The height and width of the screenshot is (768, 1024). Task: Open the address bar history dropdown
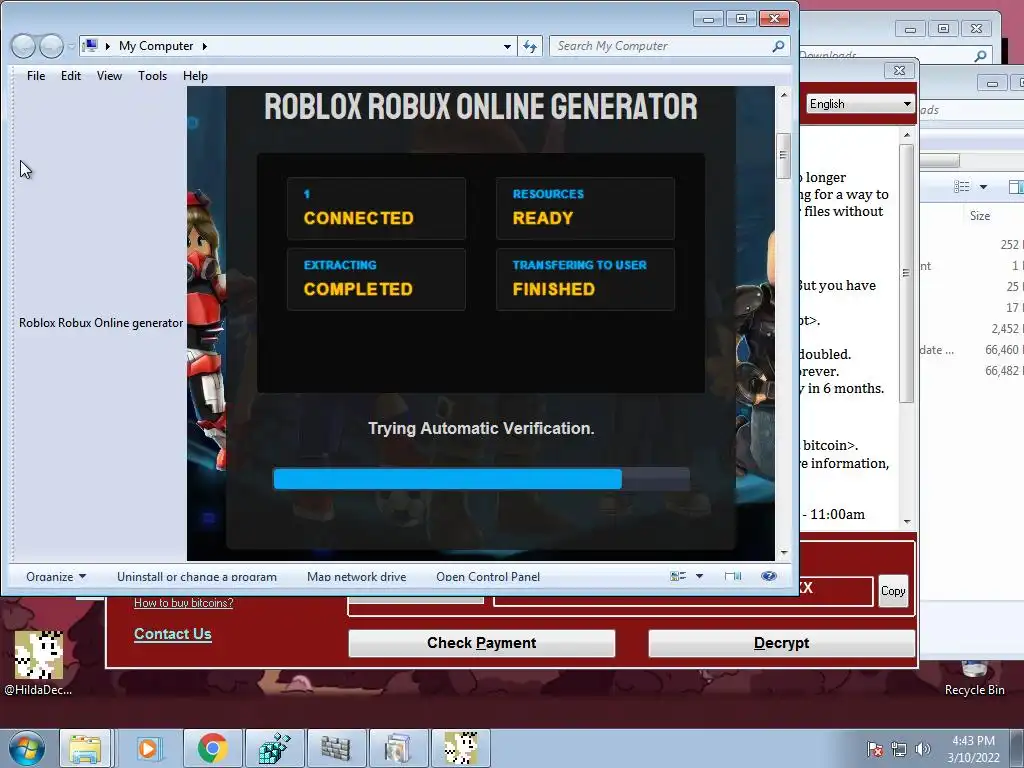coord(507,46)
